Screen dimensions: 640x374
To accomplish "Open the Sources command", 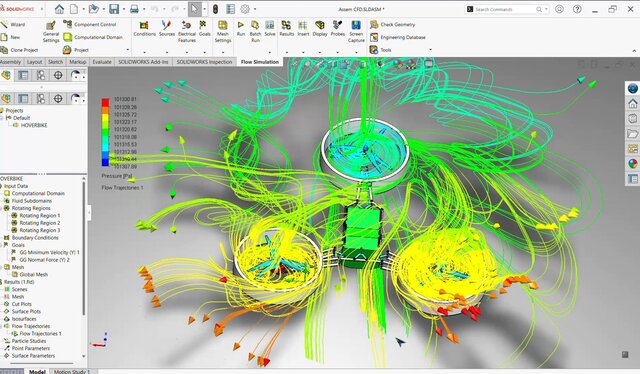I will coord(167,29).
